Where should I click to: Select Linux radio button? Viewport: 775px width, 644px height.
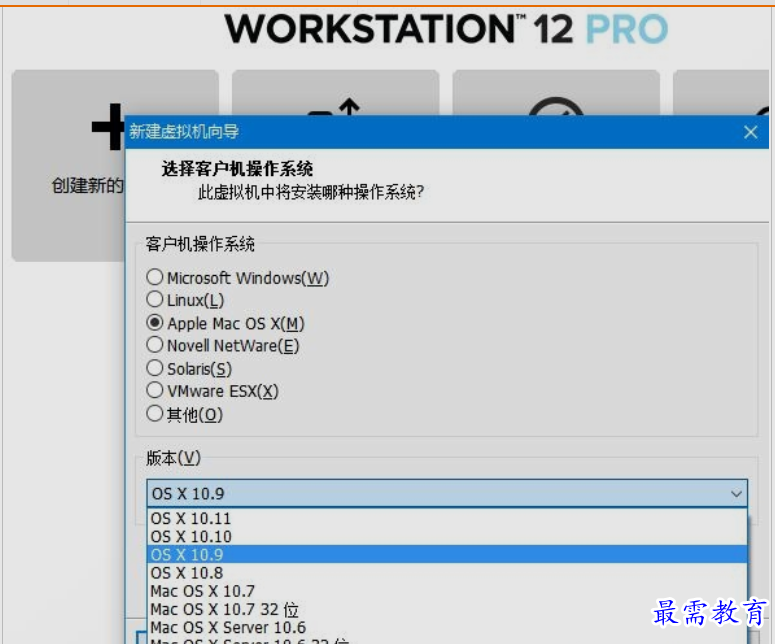point(155,300)
